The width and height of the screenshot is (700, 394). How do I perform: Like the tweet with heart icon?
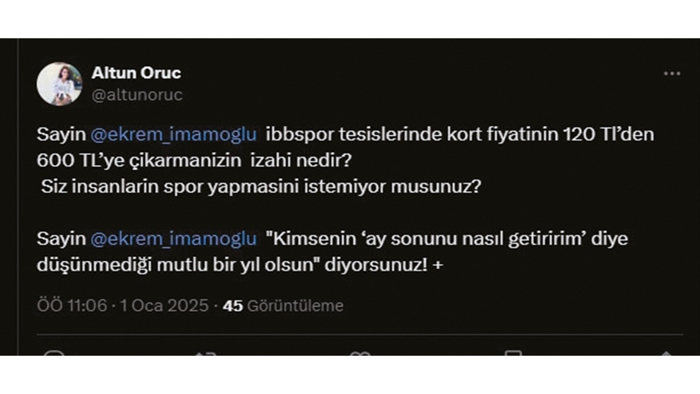[360, 353]
